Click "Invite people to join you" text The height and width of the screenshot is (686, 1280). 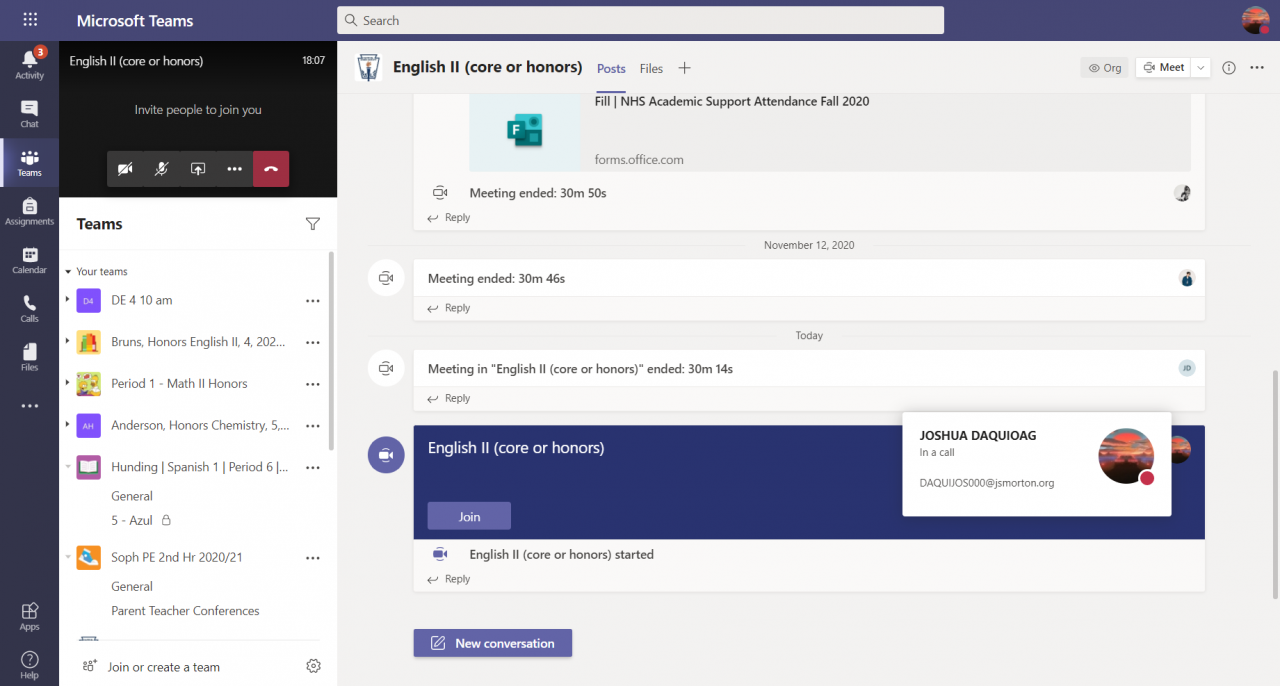point(198,110)
